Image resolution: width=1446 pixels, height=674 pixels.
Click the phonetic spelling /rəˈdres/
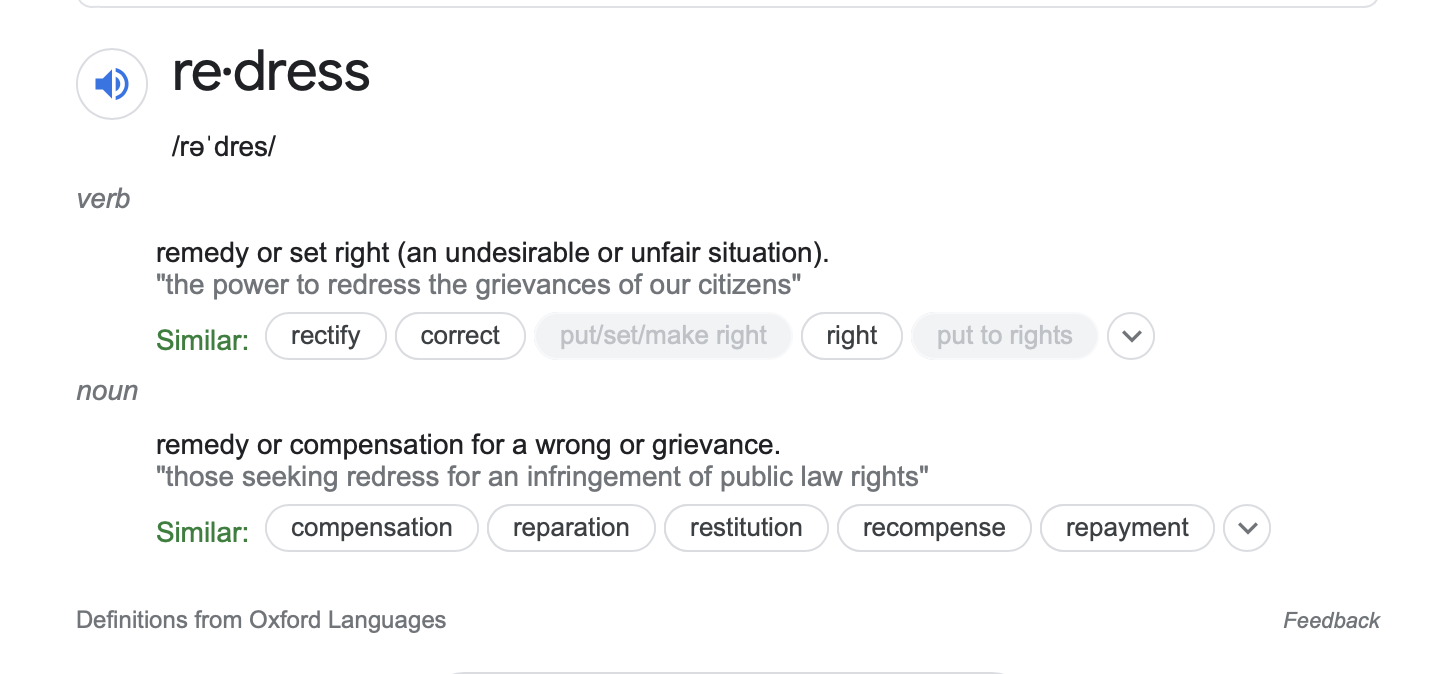click(223, 147)
